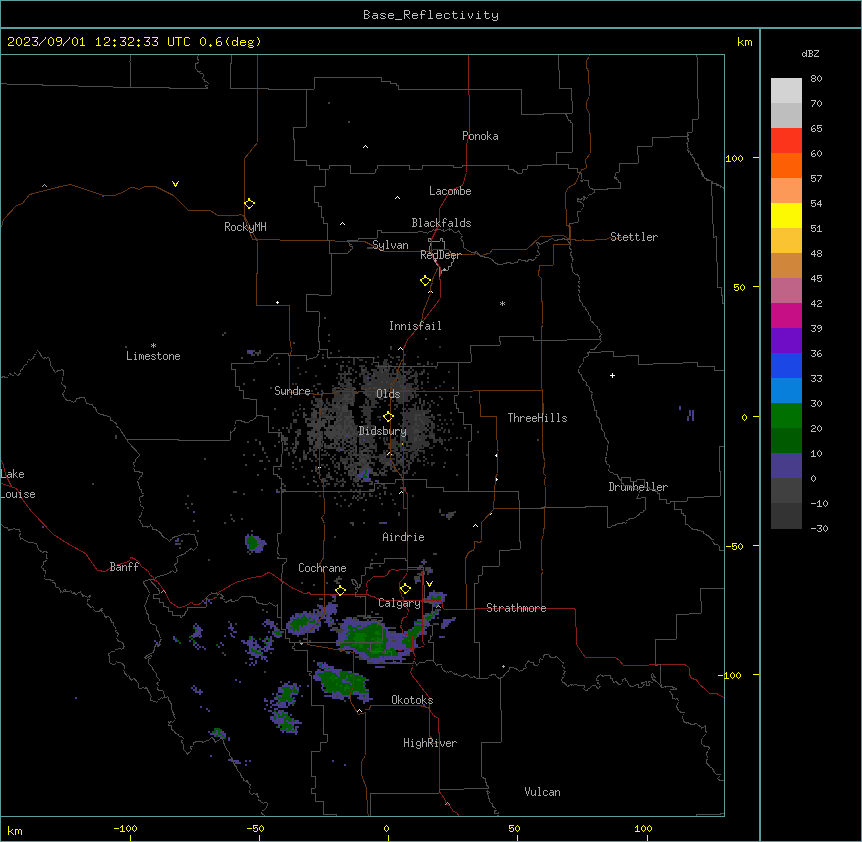Click the Strathmore label
862x842 pixels.
pyautogui.click(x=516, y=608)
